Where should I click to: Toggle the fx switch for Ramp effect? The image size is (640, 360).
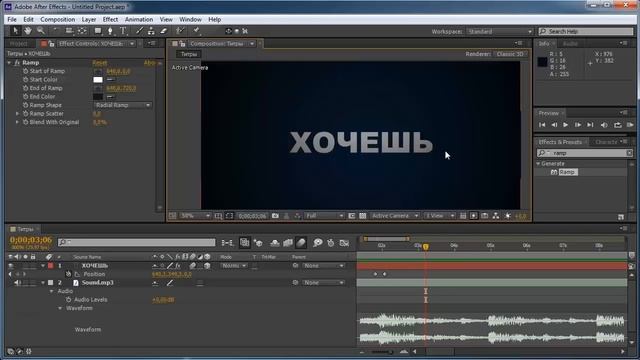17,63
